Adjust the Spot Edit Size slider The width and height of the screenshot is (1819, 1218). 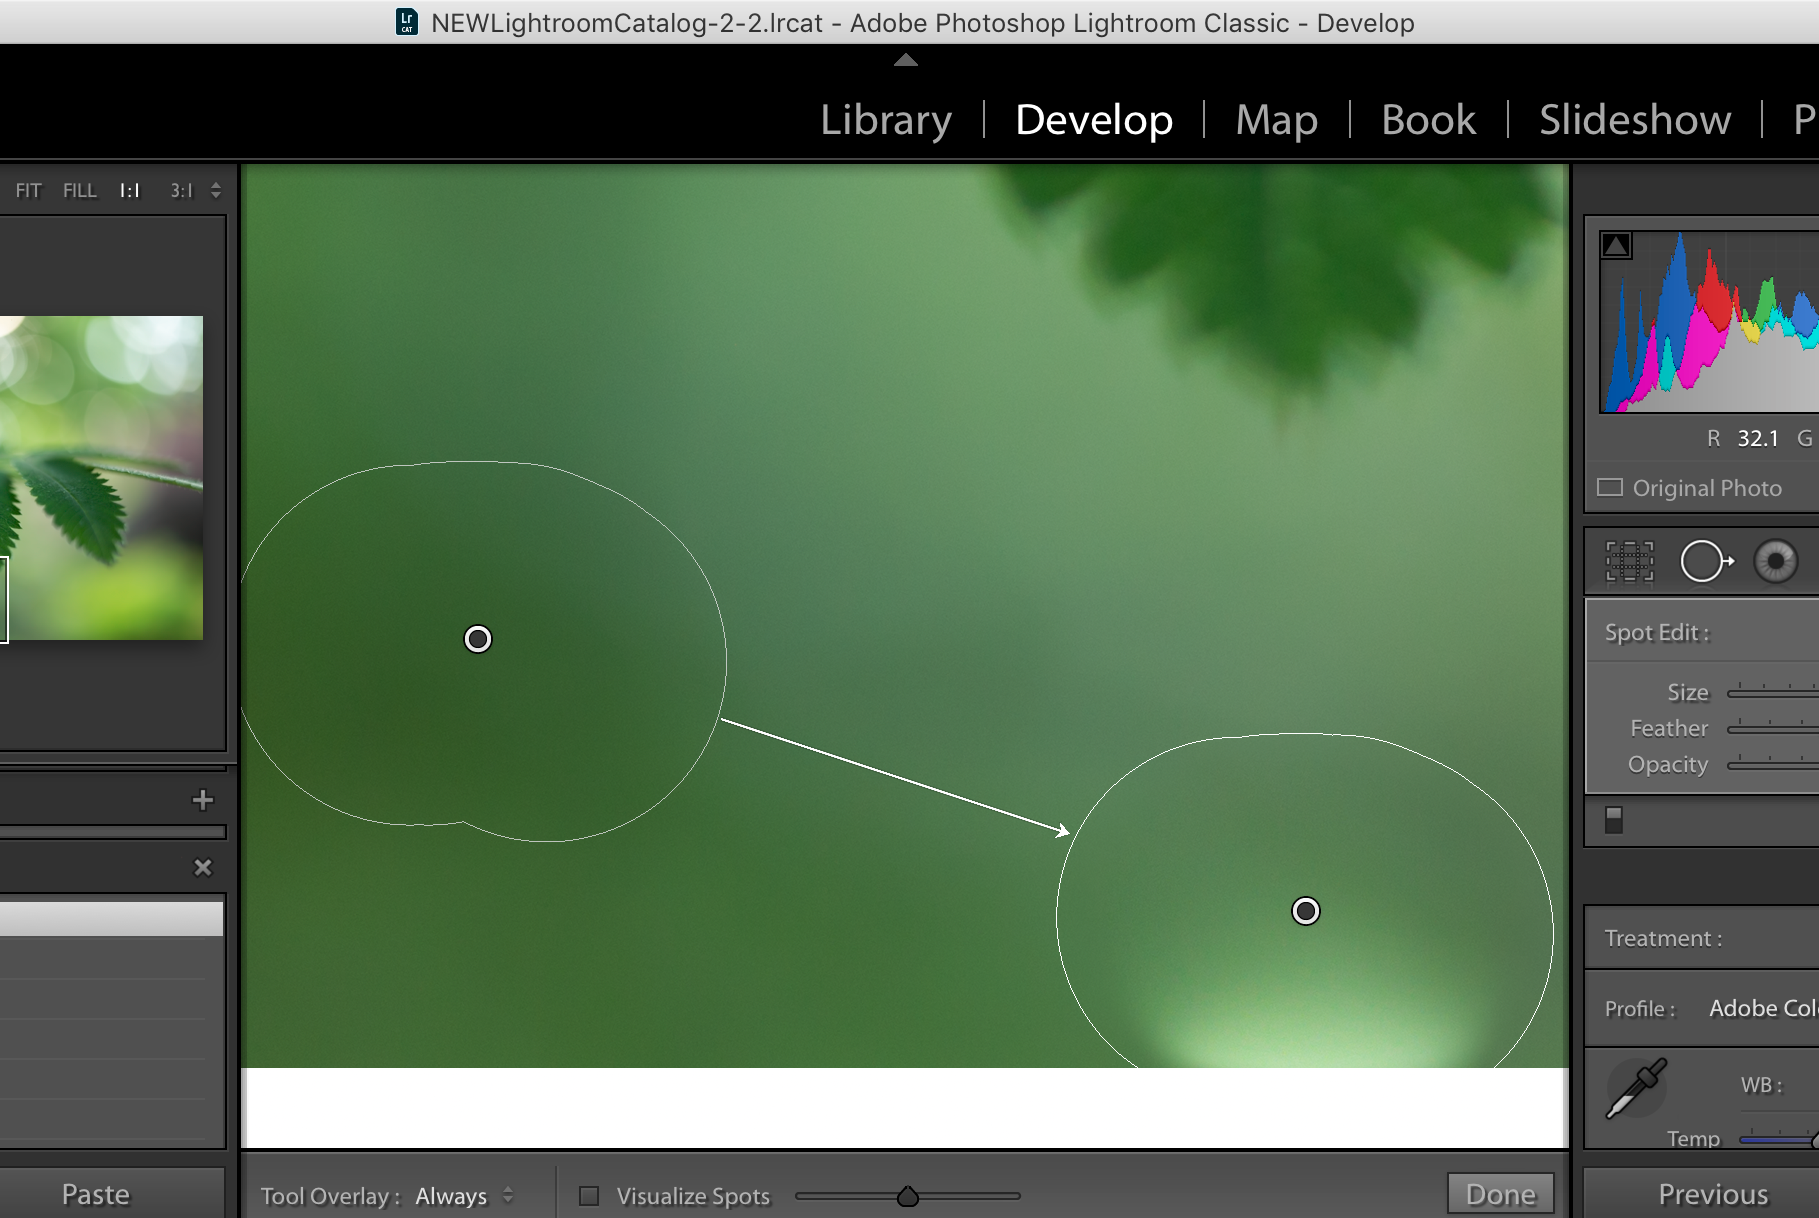[x=1772, y=692]
